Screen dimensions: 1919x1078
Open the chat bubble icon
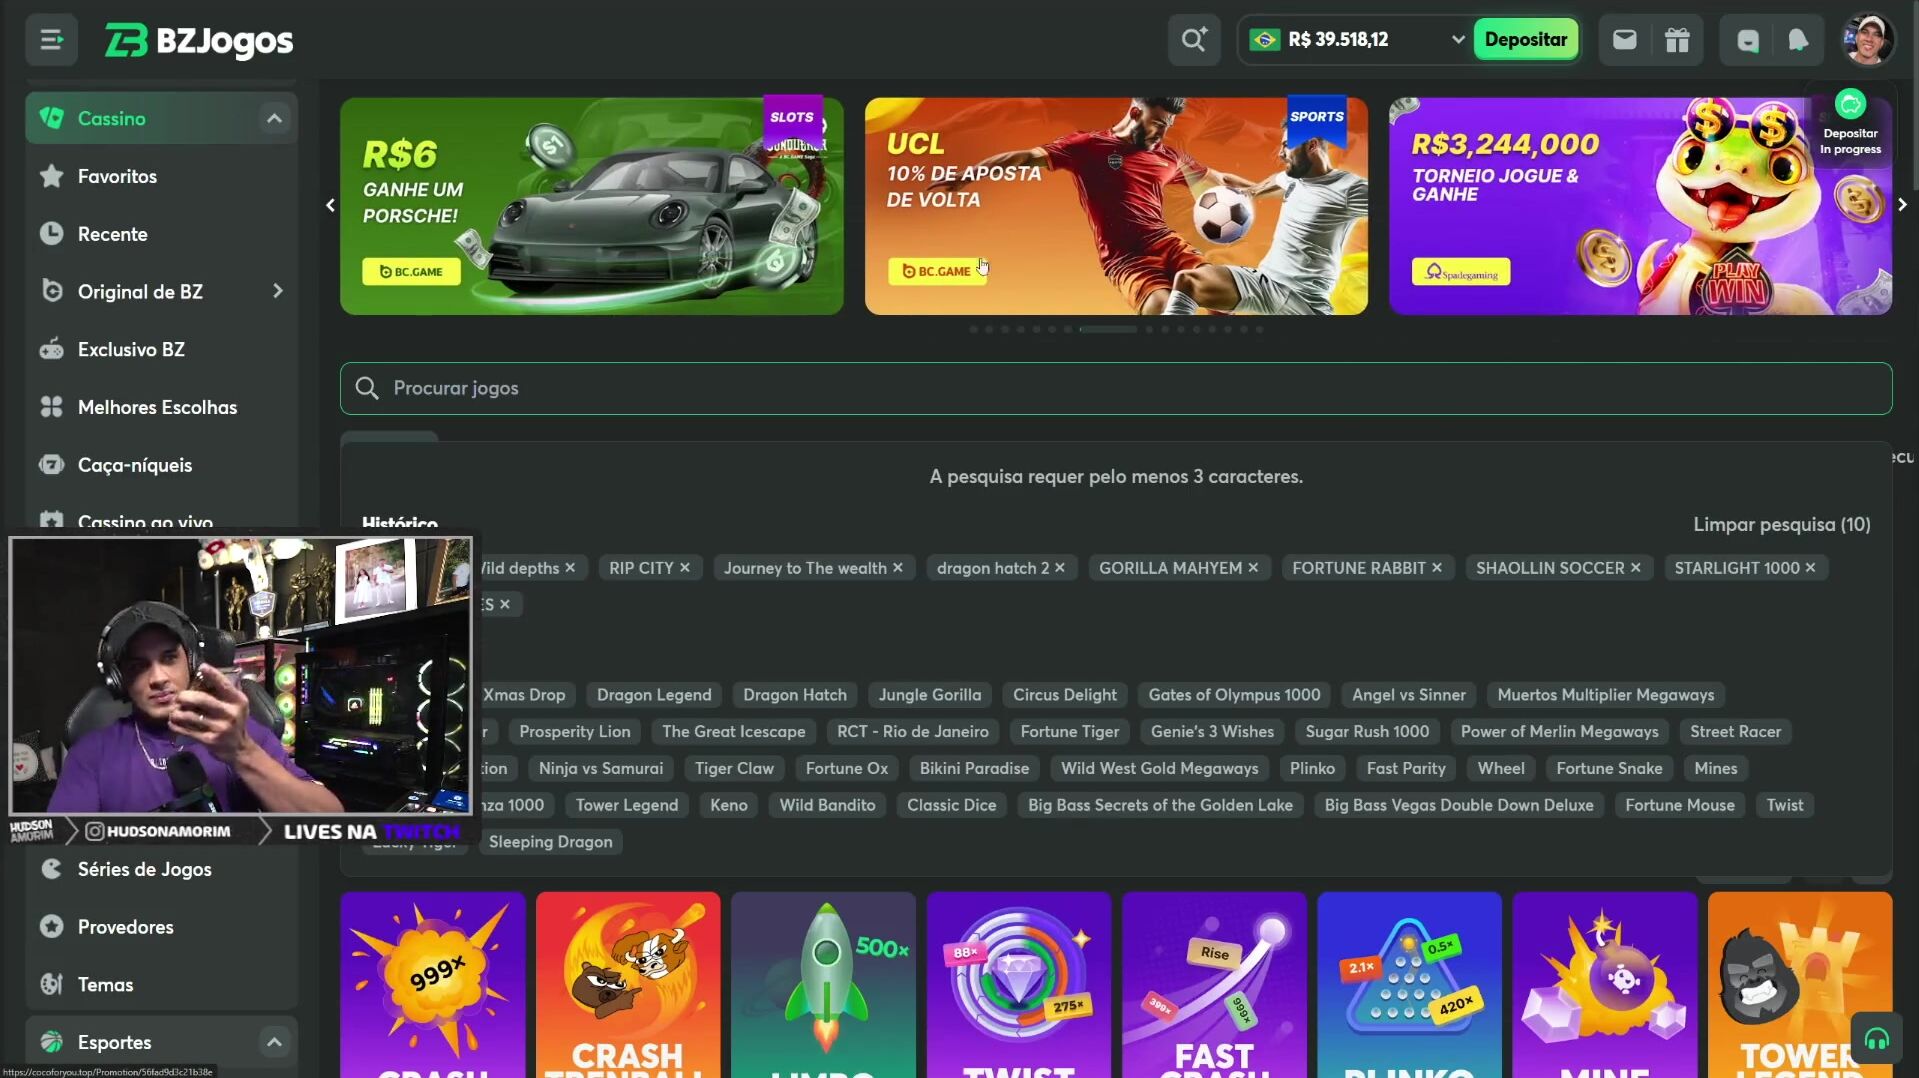click(1748, 40)
